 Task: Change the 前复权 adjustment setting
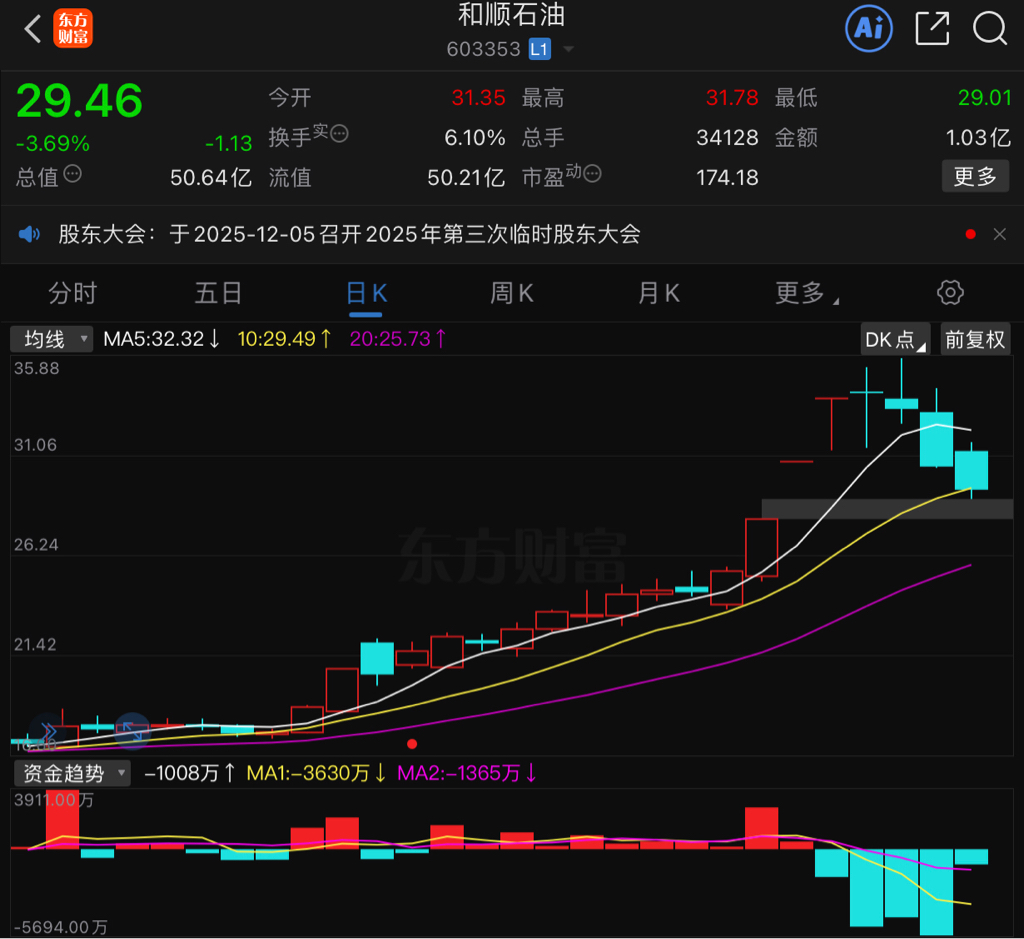pyautogui.click(x=975, y=340)
